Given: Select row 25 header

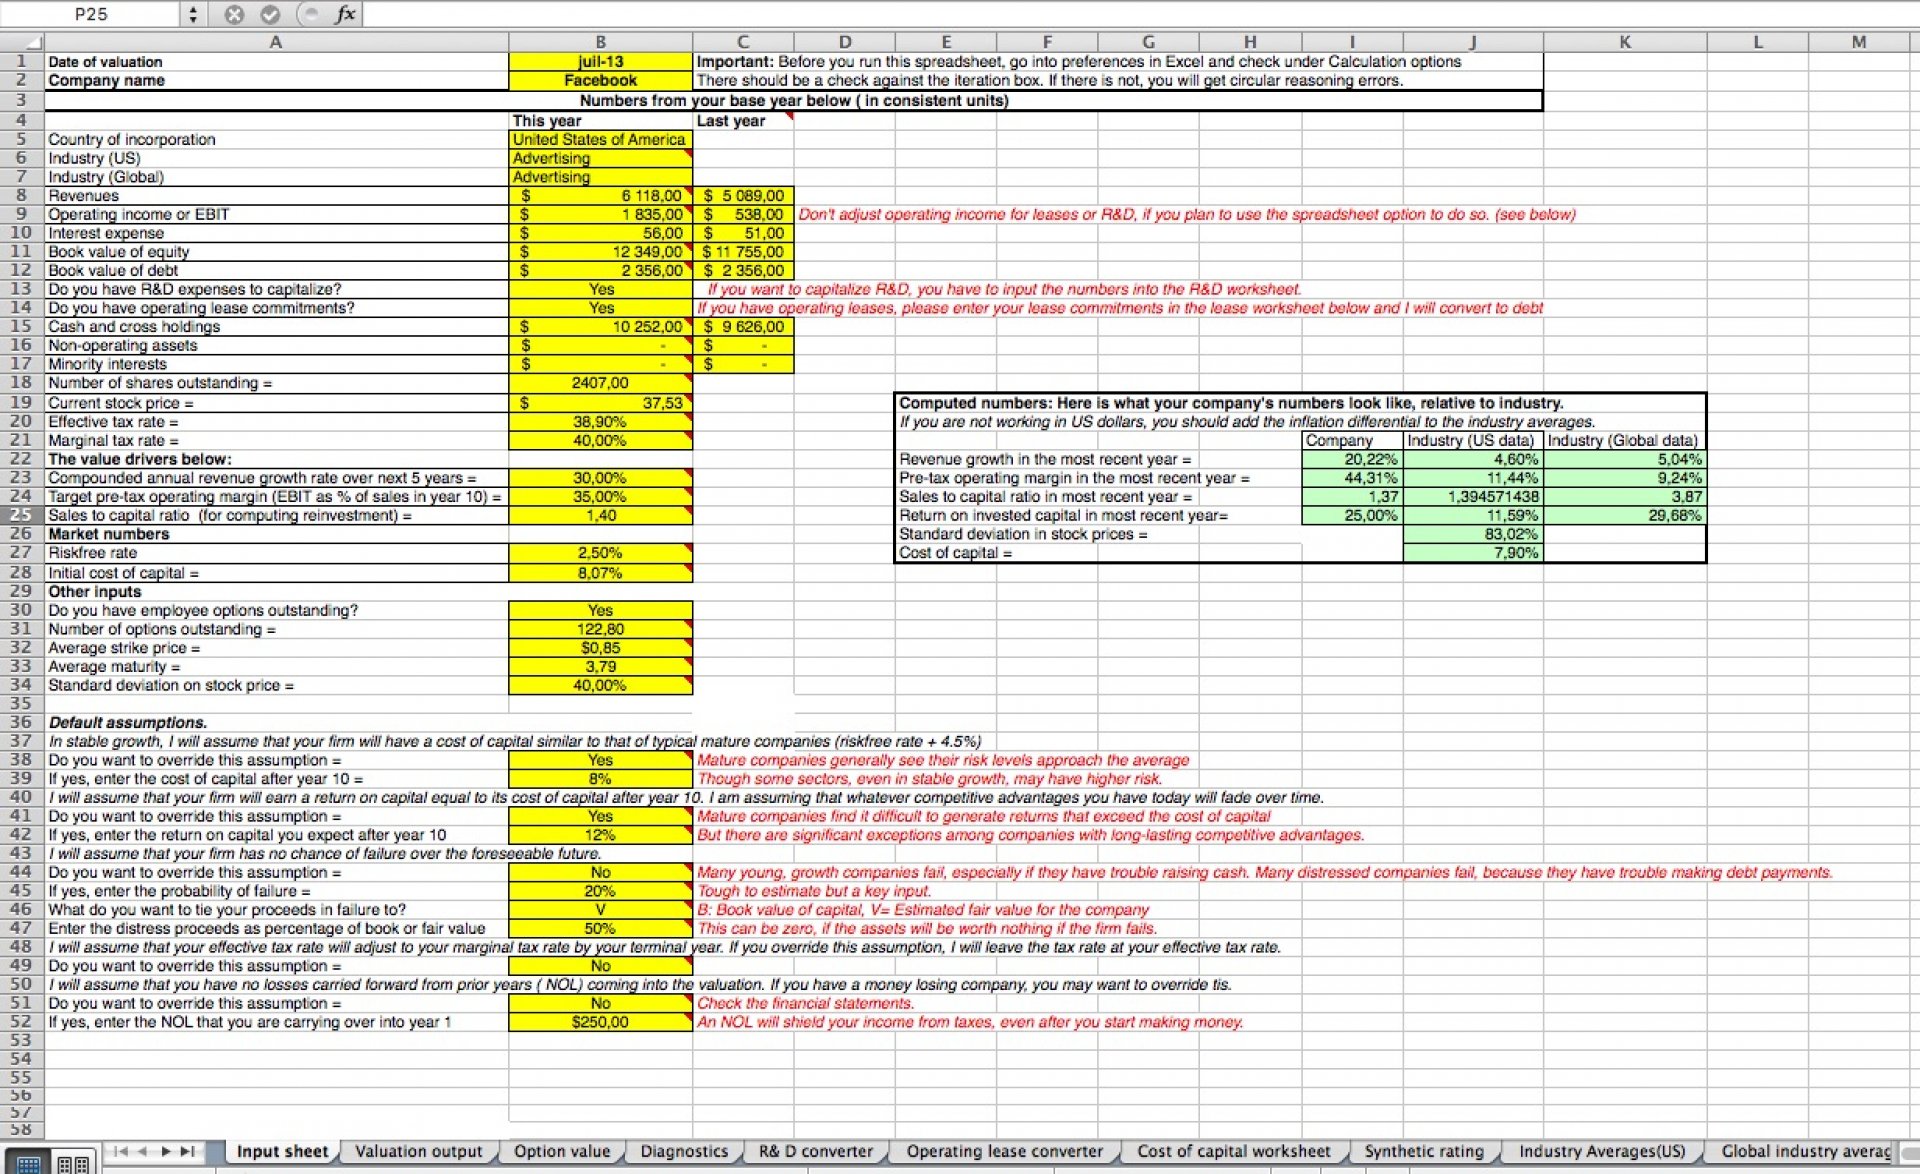Looking at the screenshot, I should 21,515.
